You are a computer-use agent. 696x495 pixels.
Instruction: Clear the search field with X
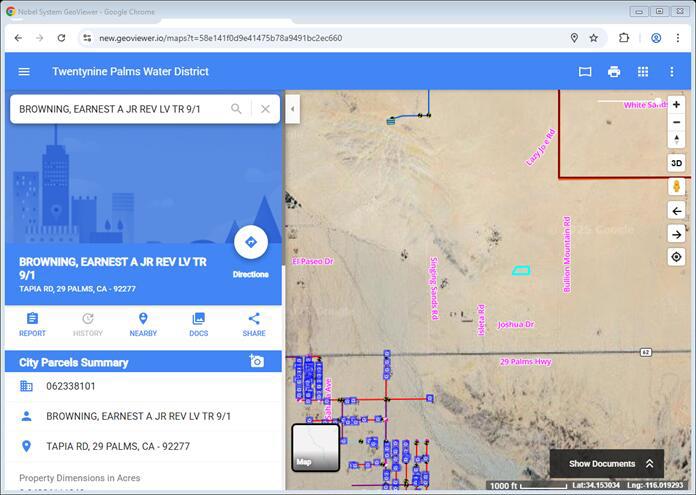(x=265, y=109)
